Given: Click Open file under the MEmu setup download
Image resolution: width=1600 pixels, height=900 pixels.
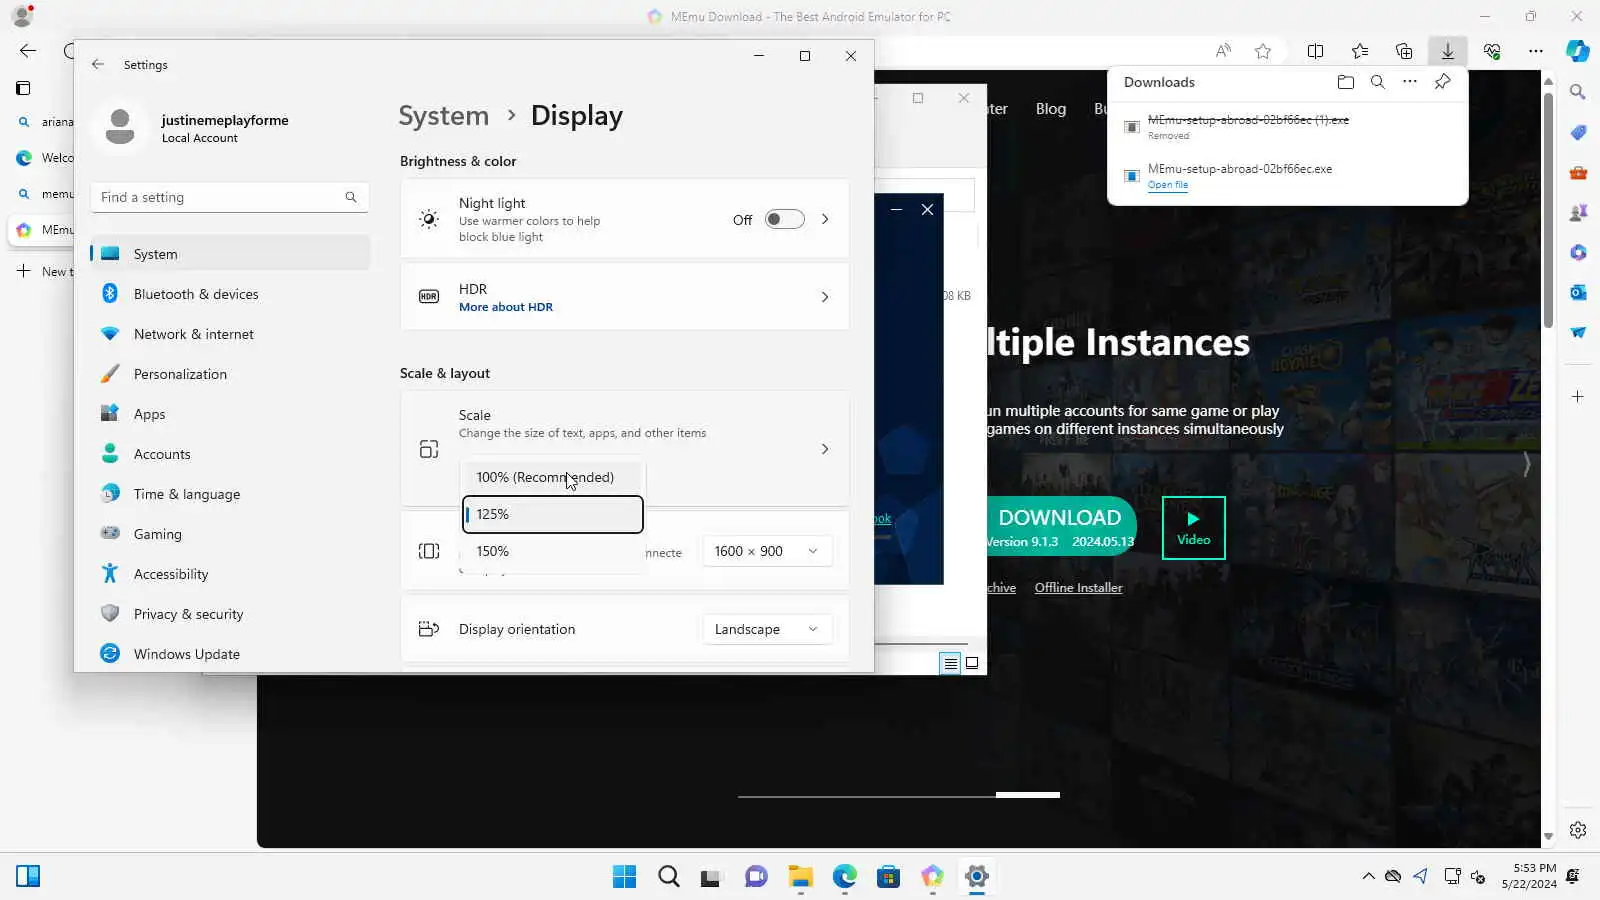Looking at the screenshot, I should [1168, 185].
